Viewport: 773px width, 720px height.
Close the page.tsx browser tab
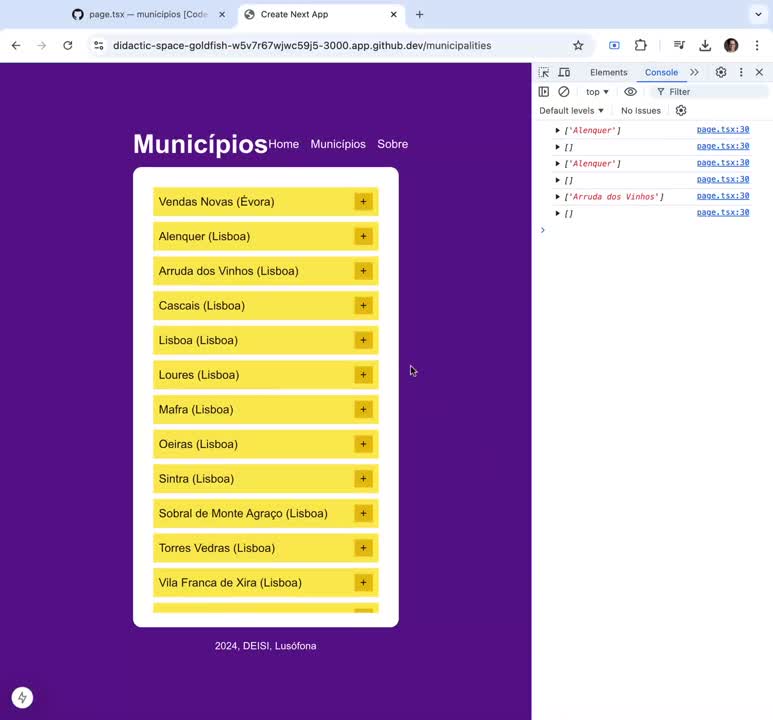222,15
